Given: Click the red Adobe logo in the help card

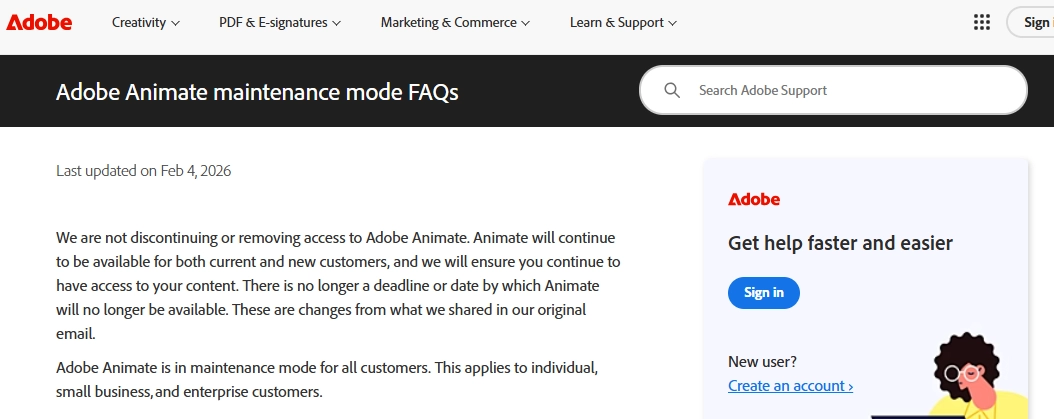Looking at the screenshot, I should [x=754, y=199].
